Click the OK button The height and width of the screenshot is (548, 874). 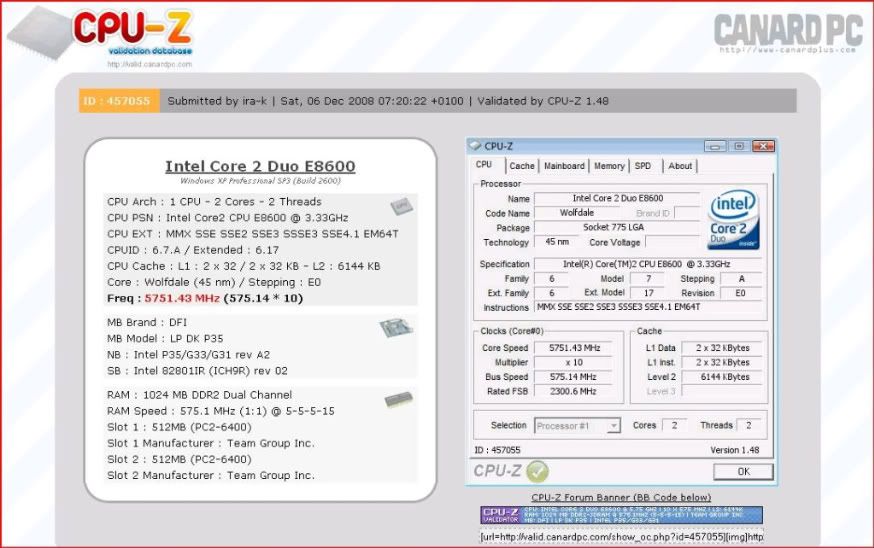pos(744,472)
